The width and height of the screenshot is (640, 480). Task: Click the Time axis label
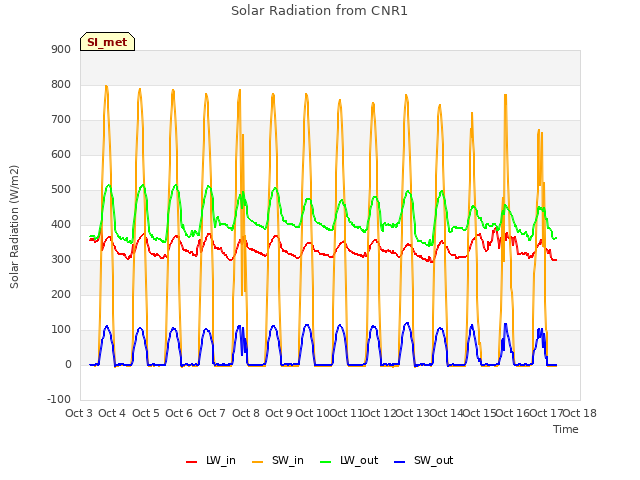click(566, 429)
